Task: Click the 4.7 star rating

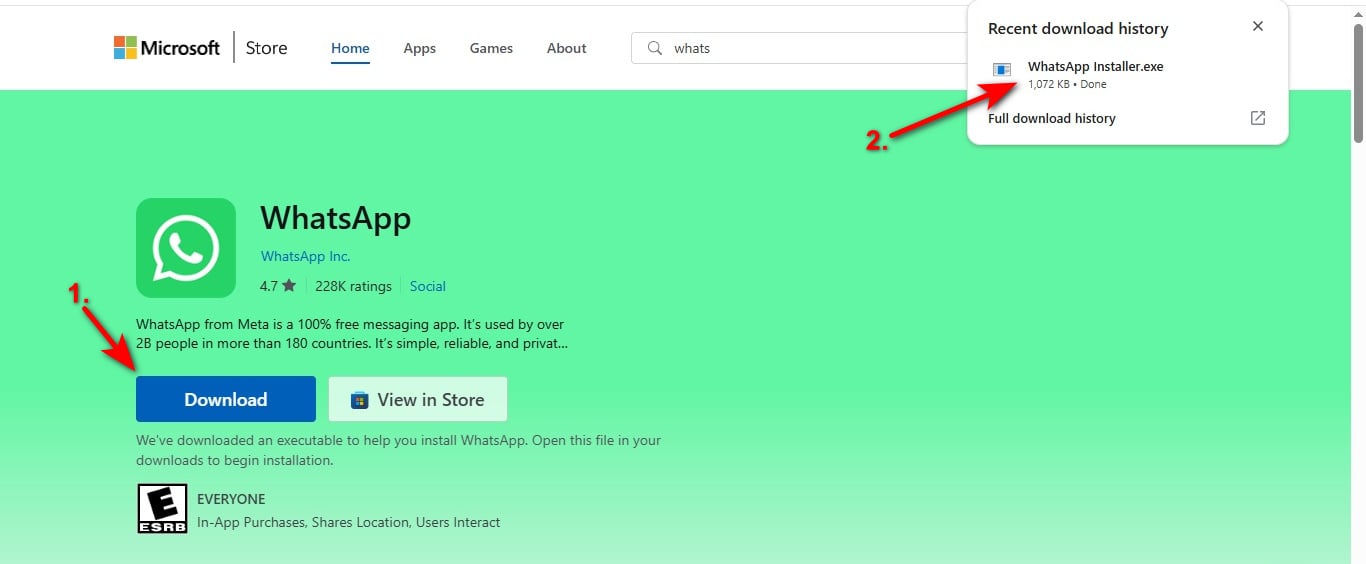Action: 278,286
